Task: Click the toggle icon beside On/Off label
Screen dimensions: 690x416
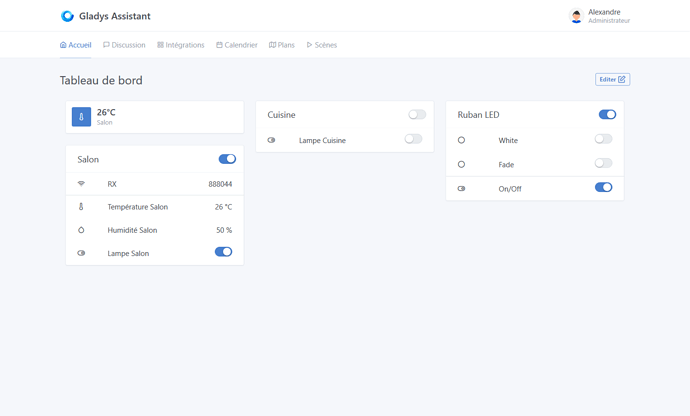Action: 461,188
